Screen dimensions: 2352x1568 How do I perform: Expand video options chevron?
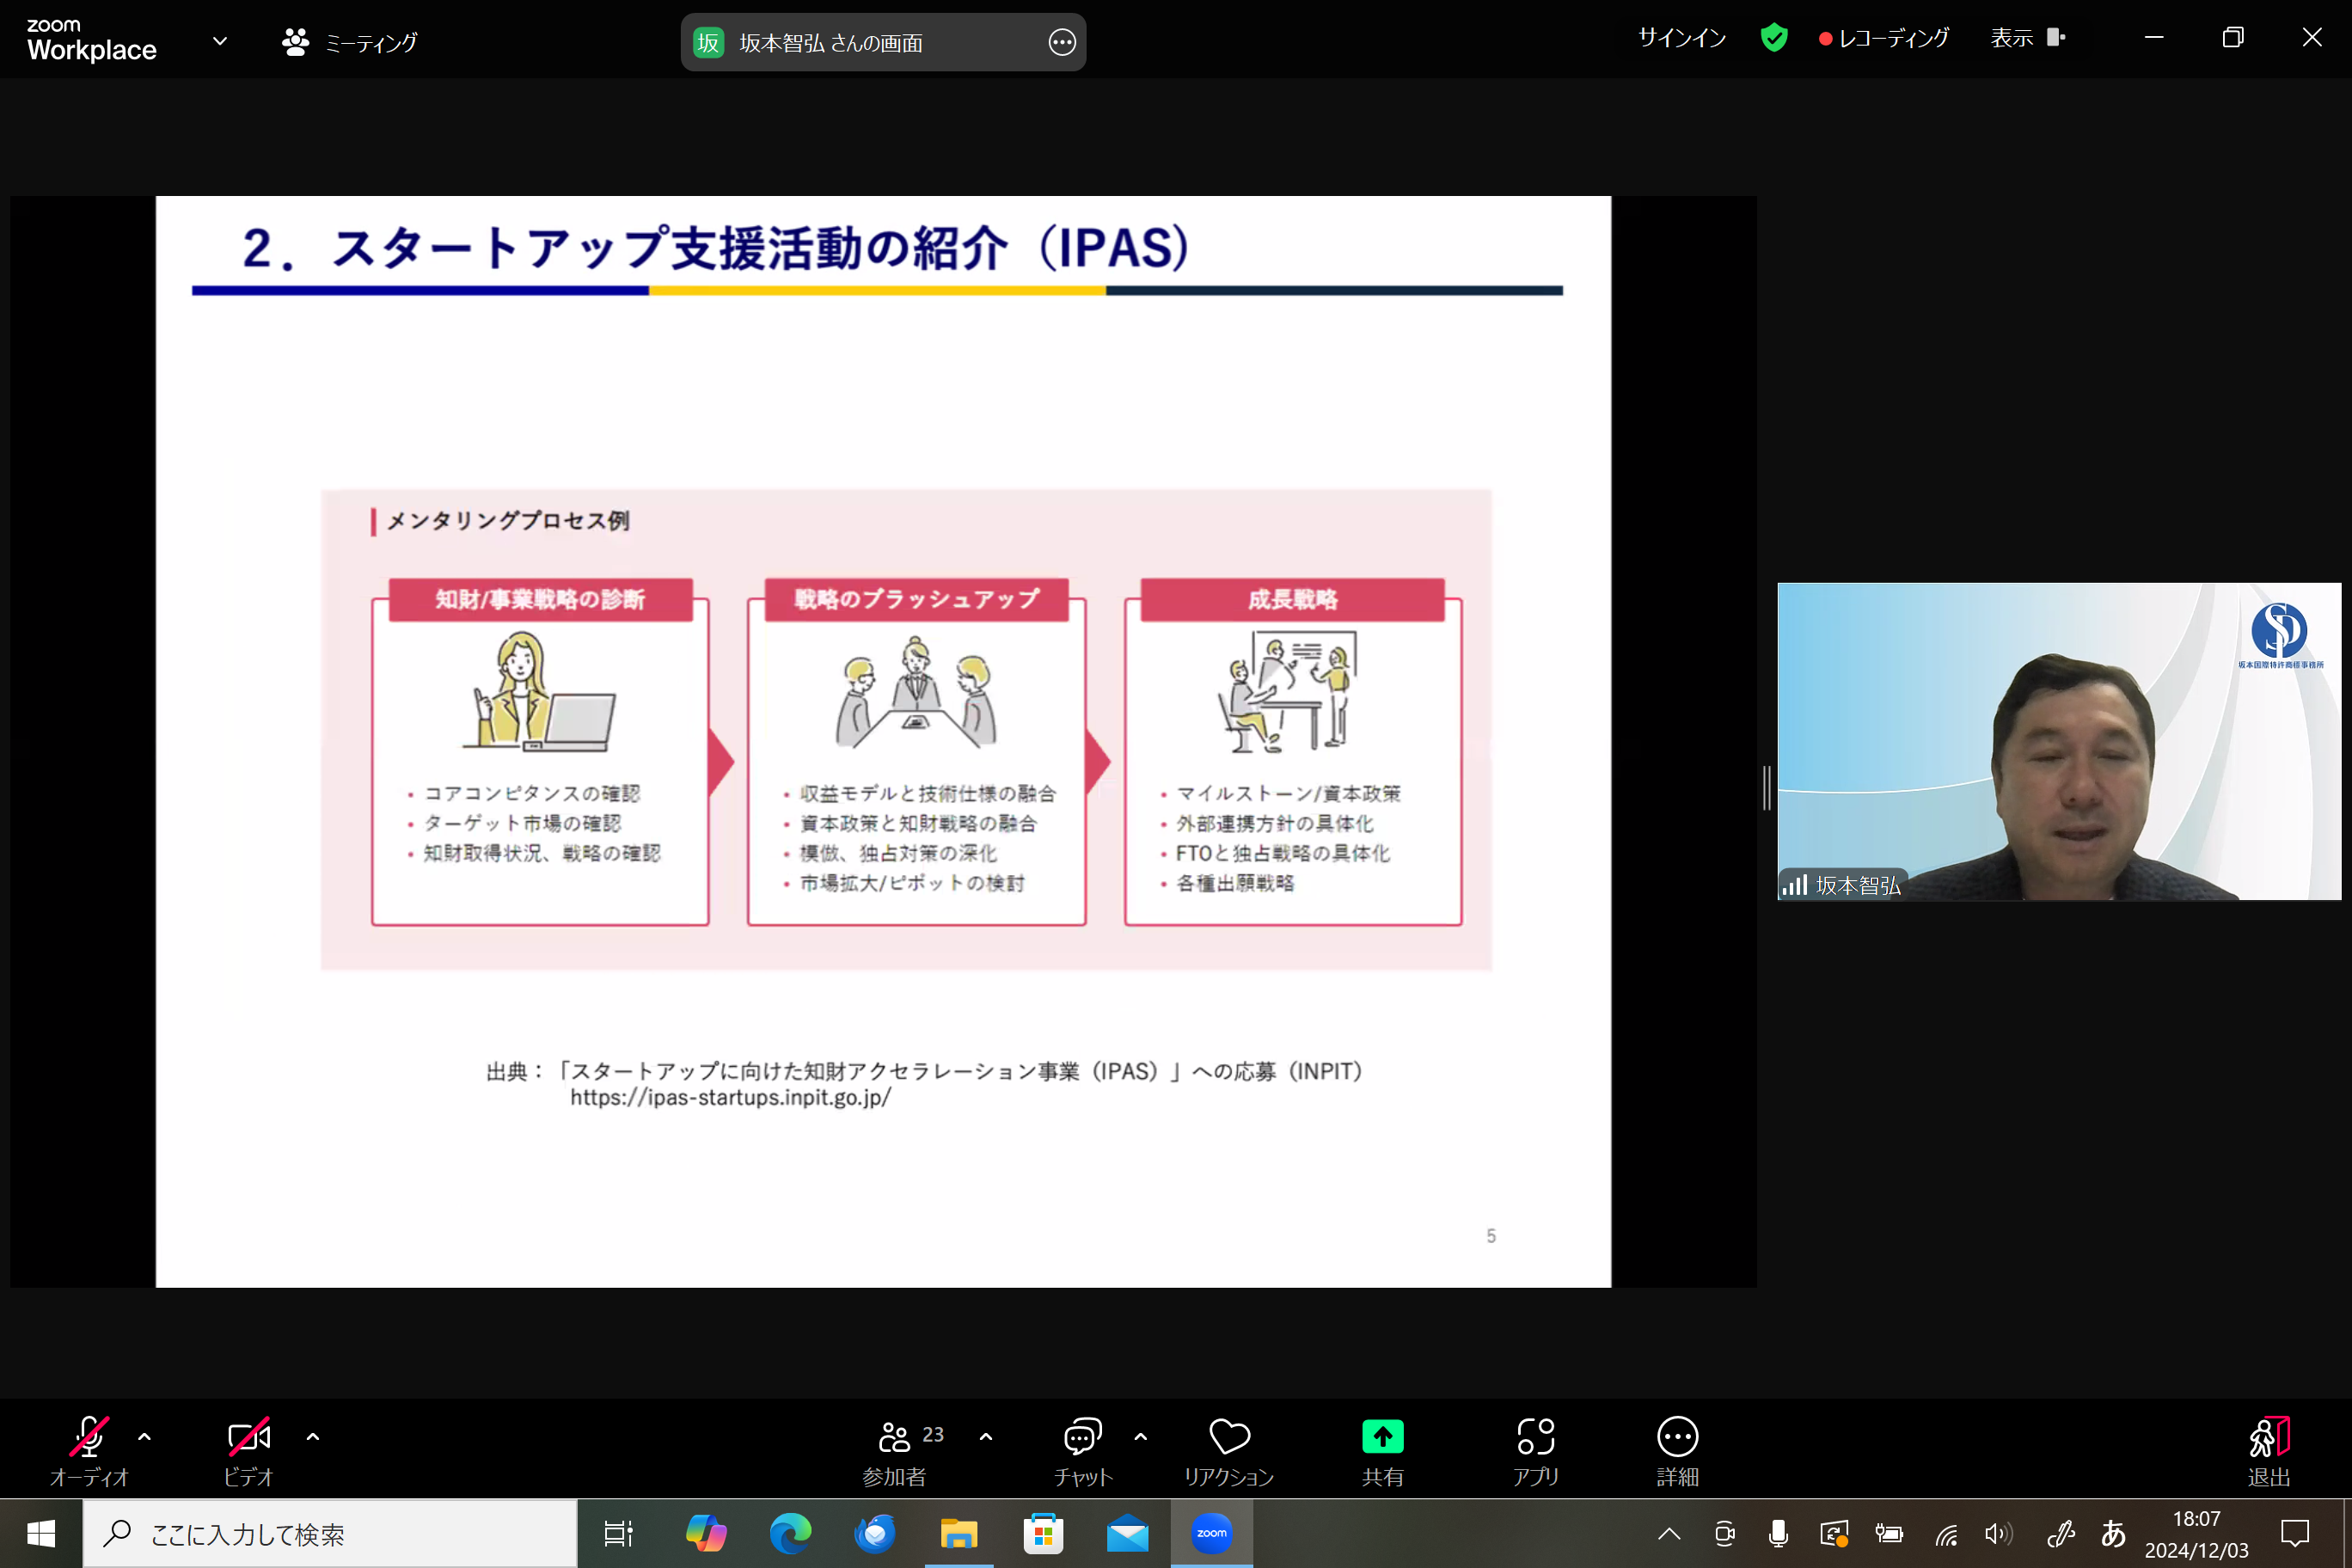coord(312,1437)
